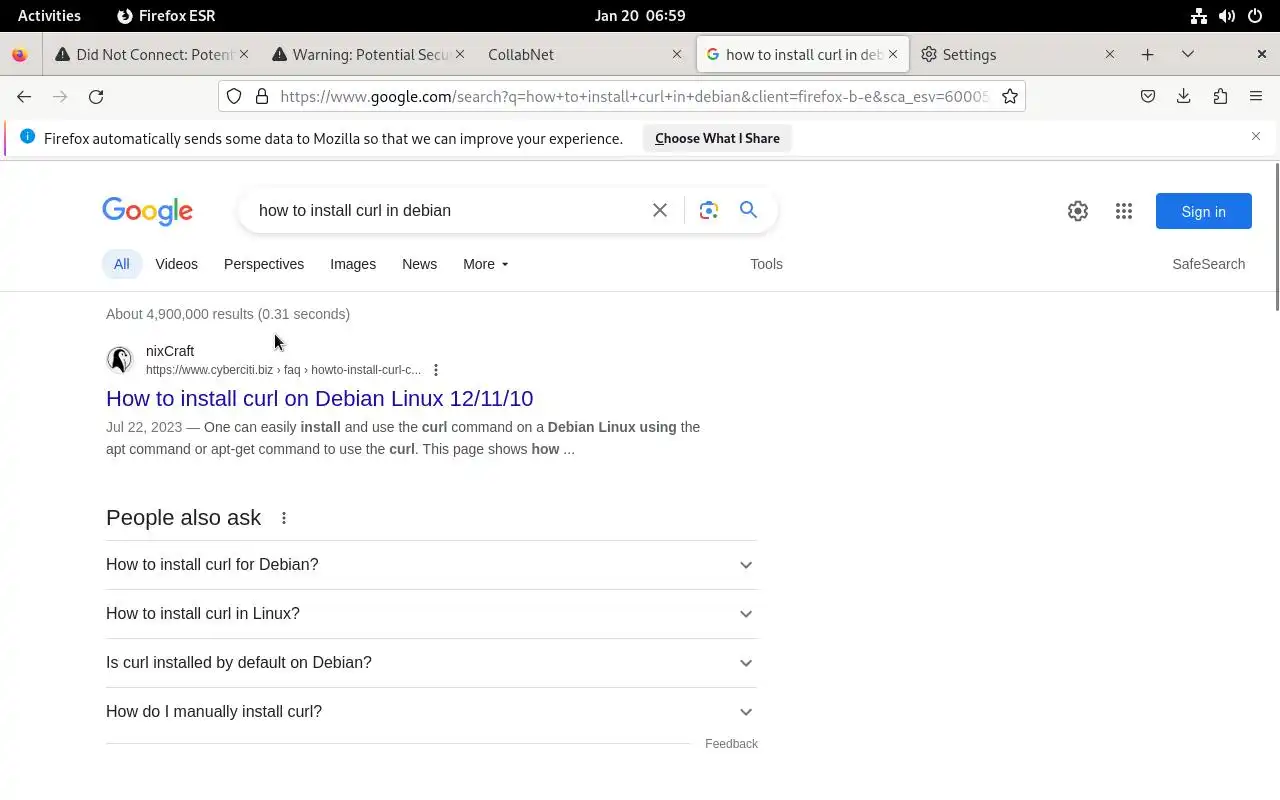This screenshot has width=1280, height=800.
Task: Expand 'How to install curl in Linux?'
Action: (431, 613)
